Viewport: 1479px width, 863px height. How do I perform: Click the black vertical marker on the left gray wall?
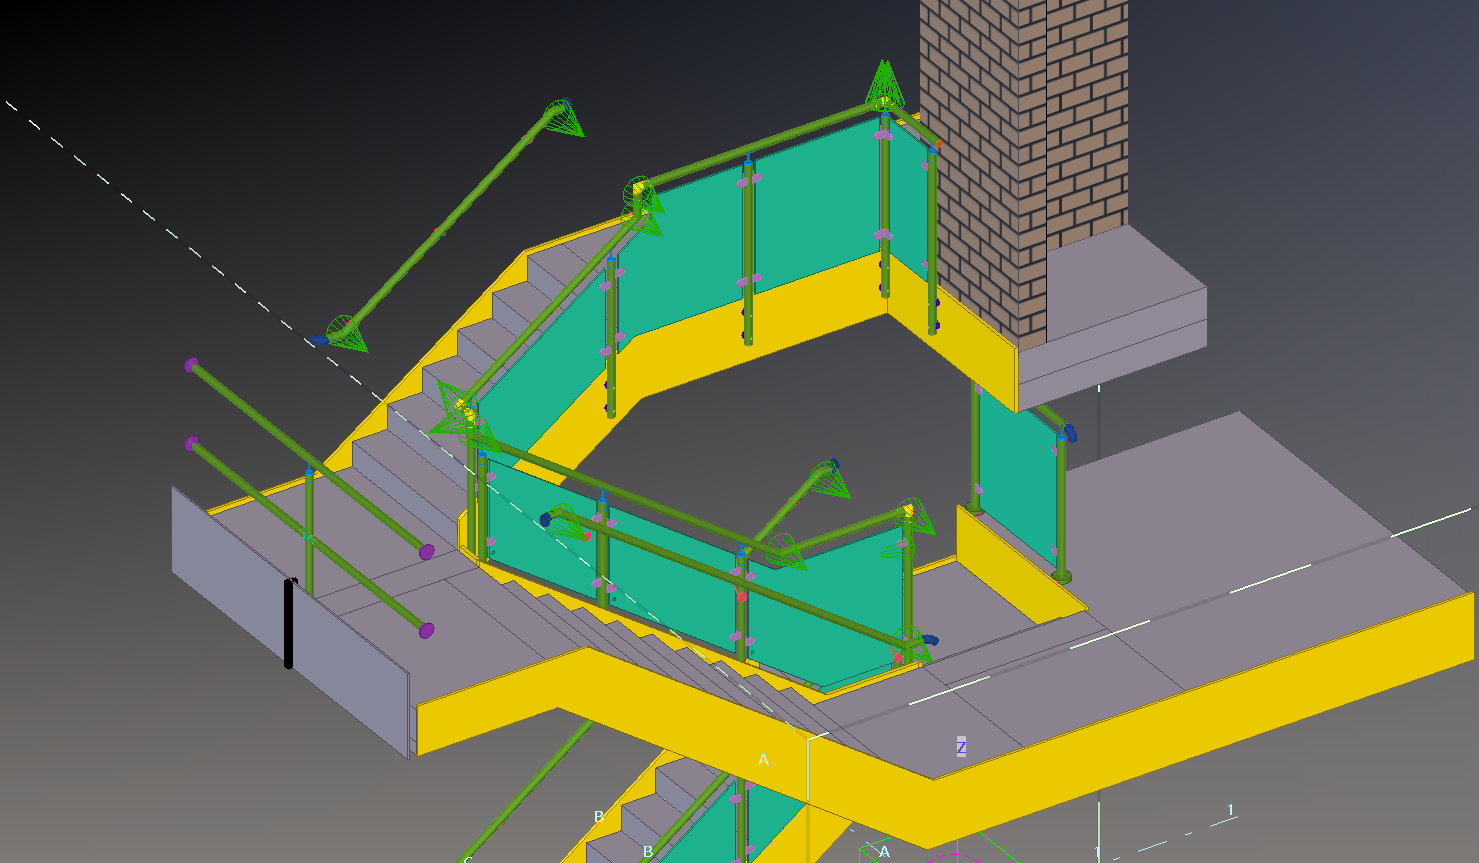click(x=290, y=620)
